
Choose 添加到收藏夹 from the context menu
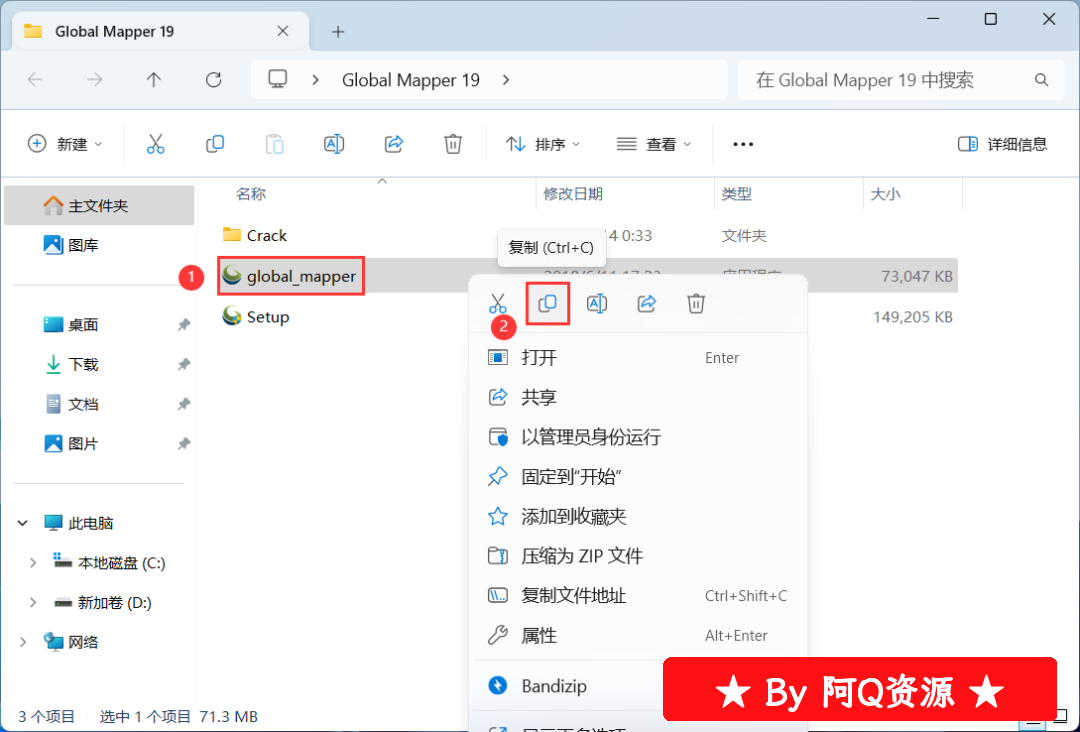click(638, 516)
